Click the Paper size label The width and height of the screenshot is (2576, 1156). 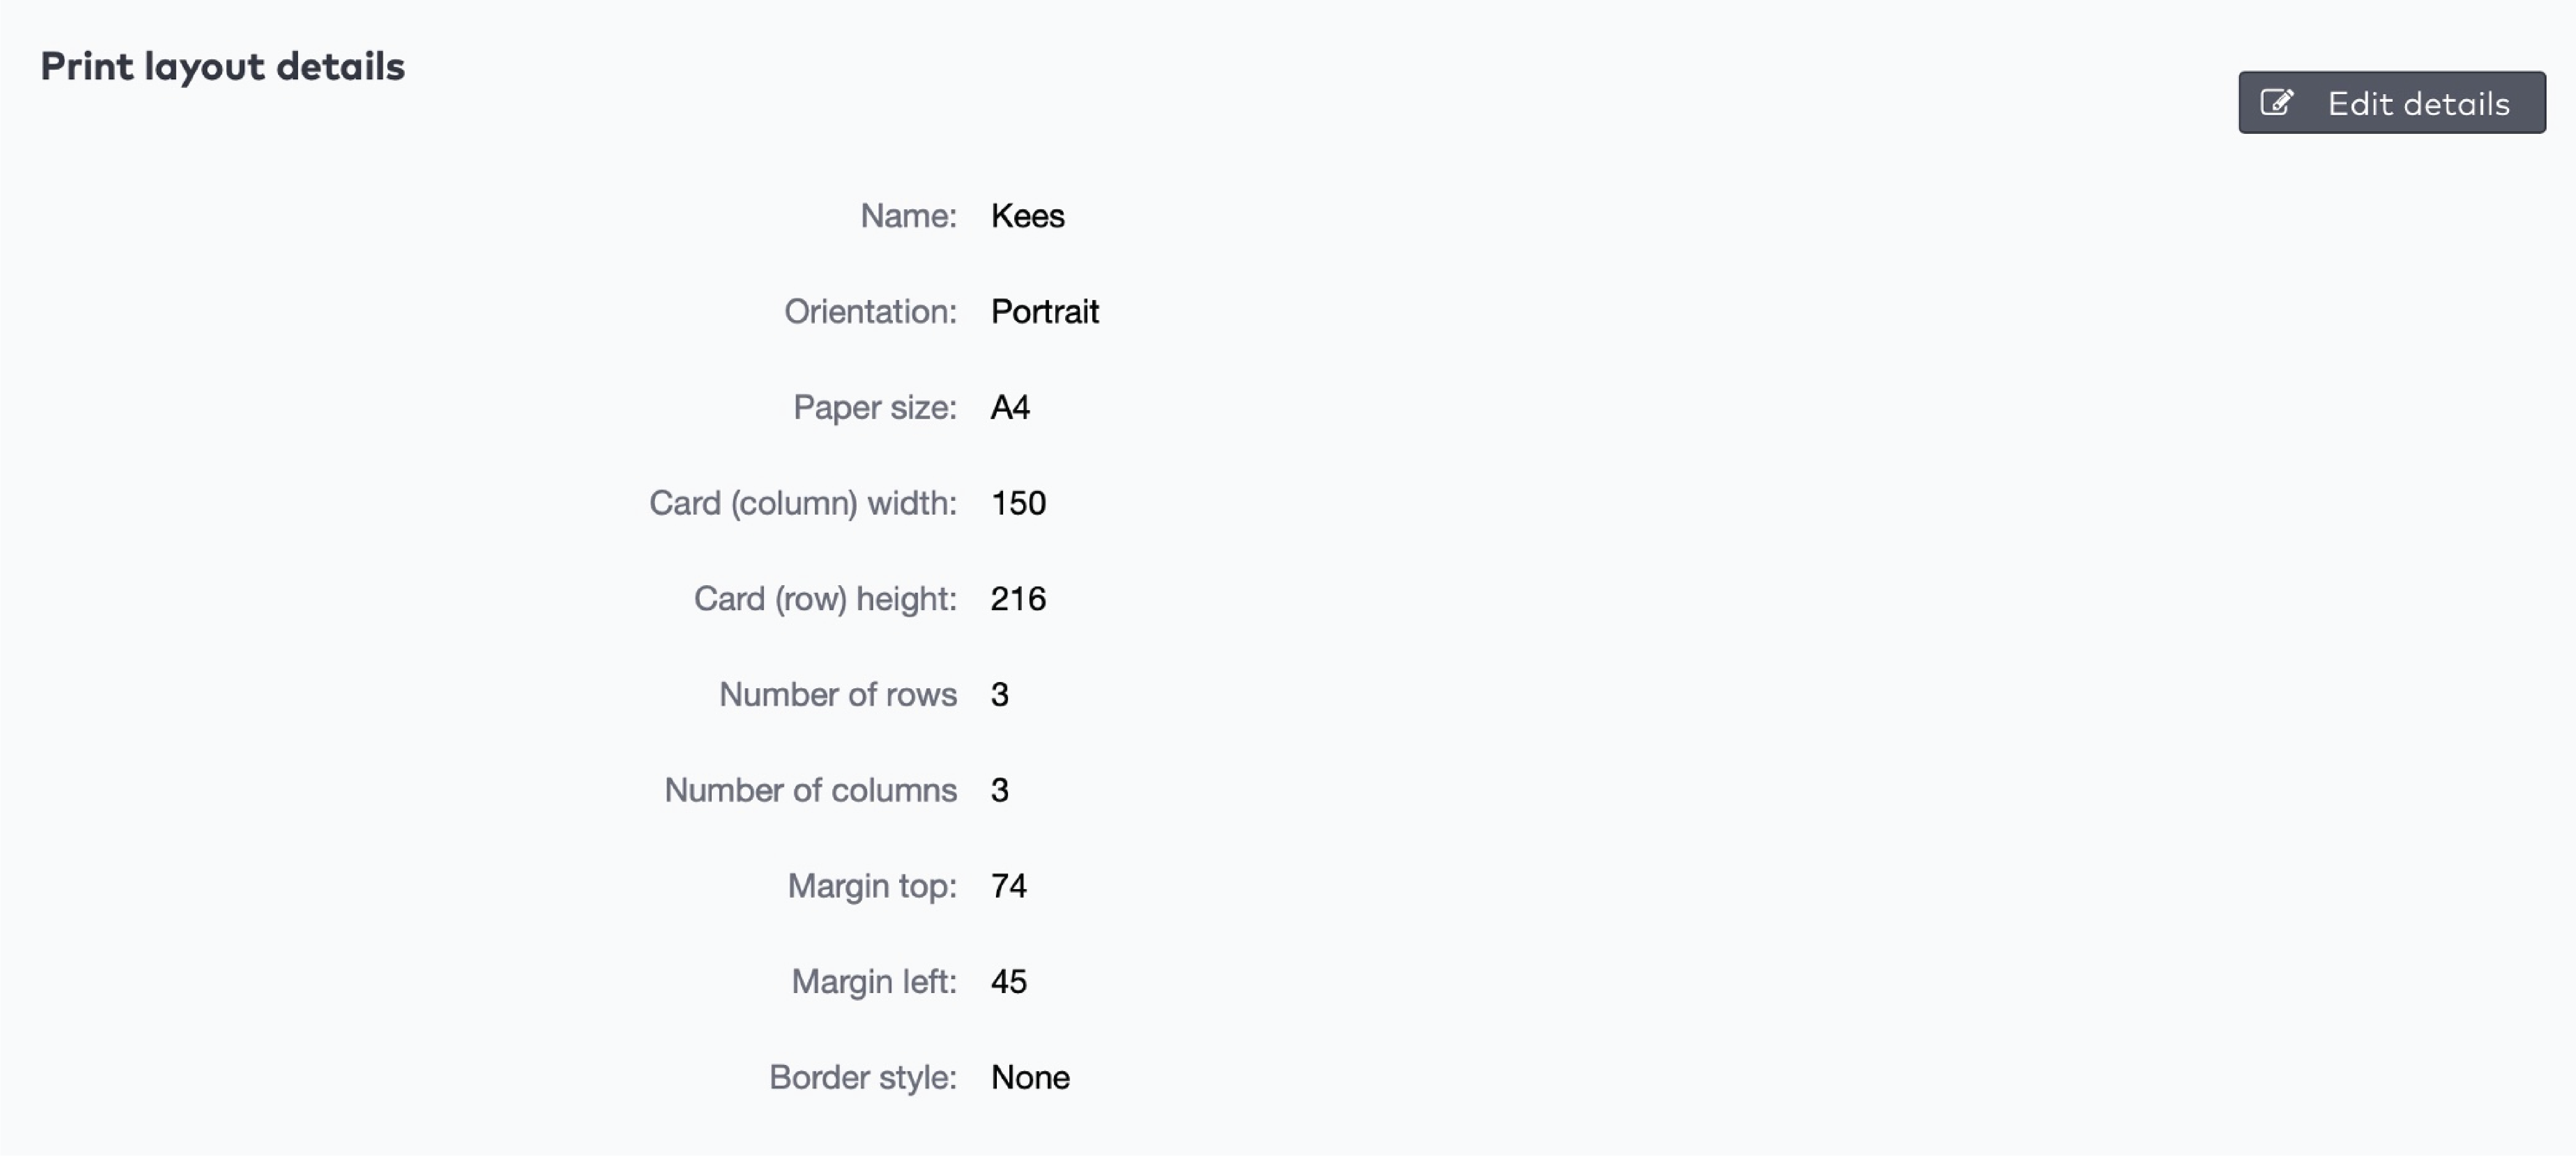pyautogui.click(x=875, y=407)
